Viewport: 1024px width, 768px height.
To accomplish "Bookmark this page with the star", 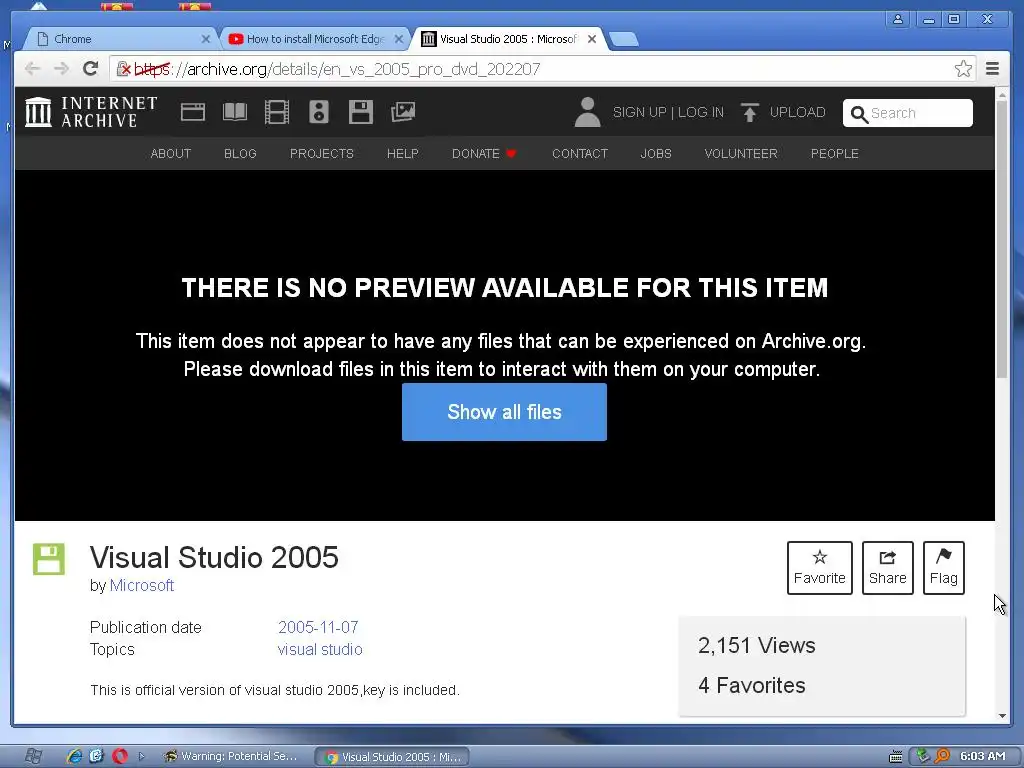I will (963, 69).
